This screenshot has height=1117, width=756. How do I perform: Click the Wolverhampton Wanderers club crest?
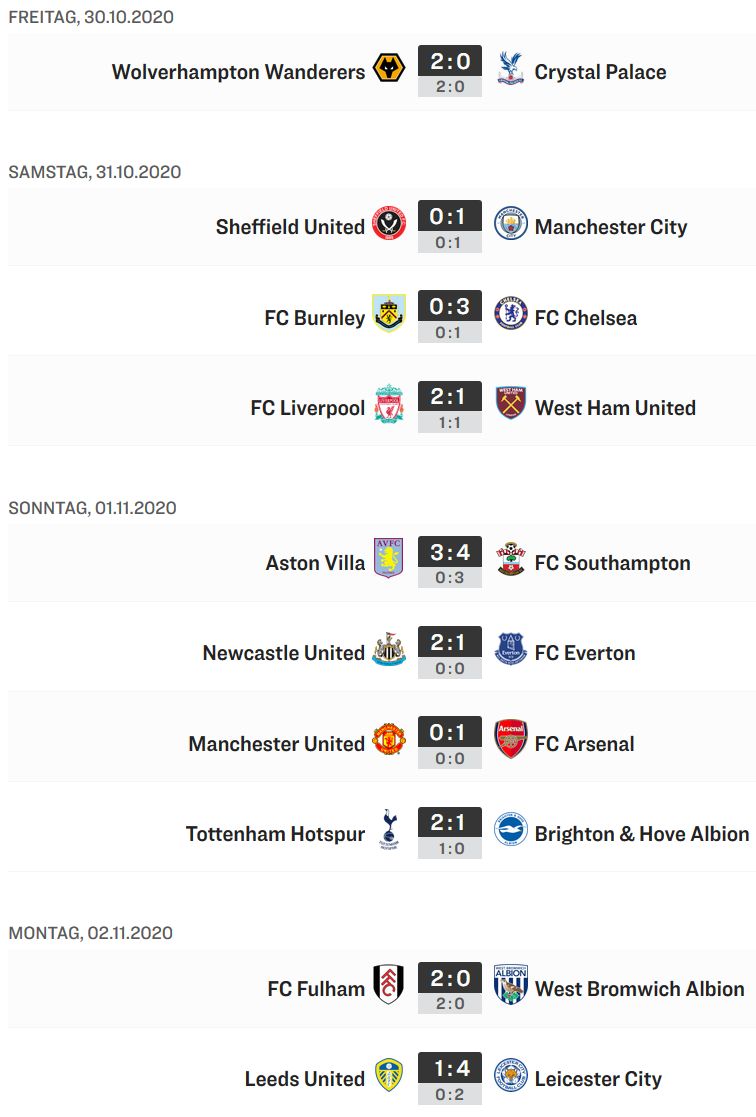point(389,71)
